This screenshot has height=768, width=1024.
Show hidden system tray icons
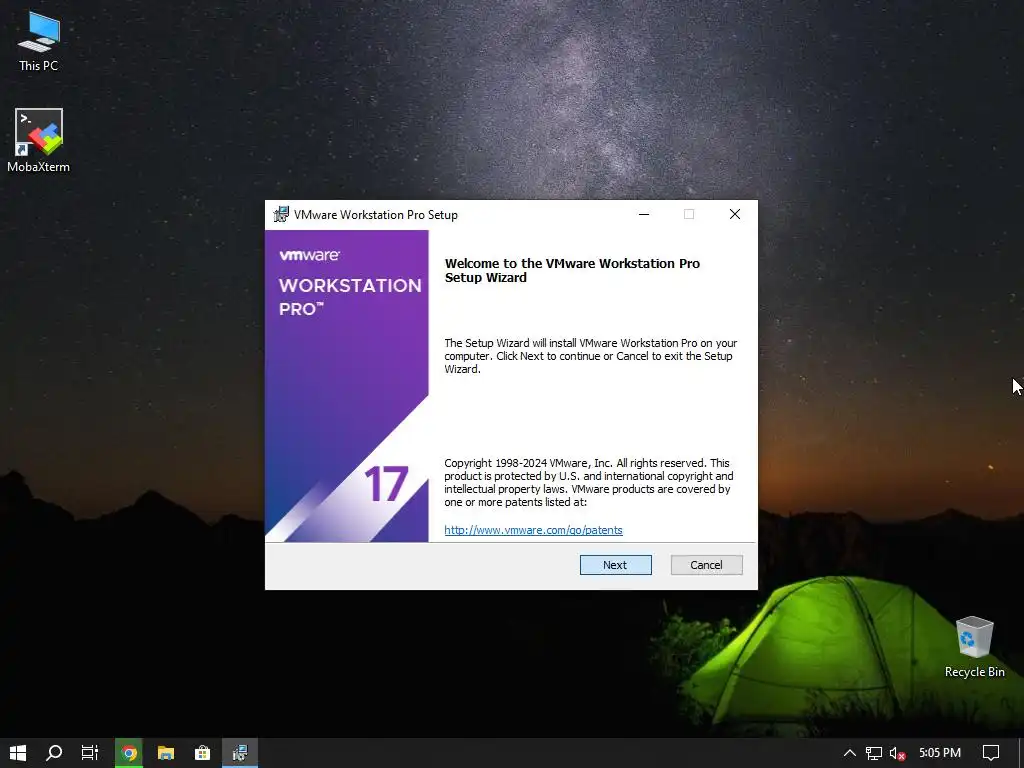(850, 753)
